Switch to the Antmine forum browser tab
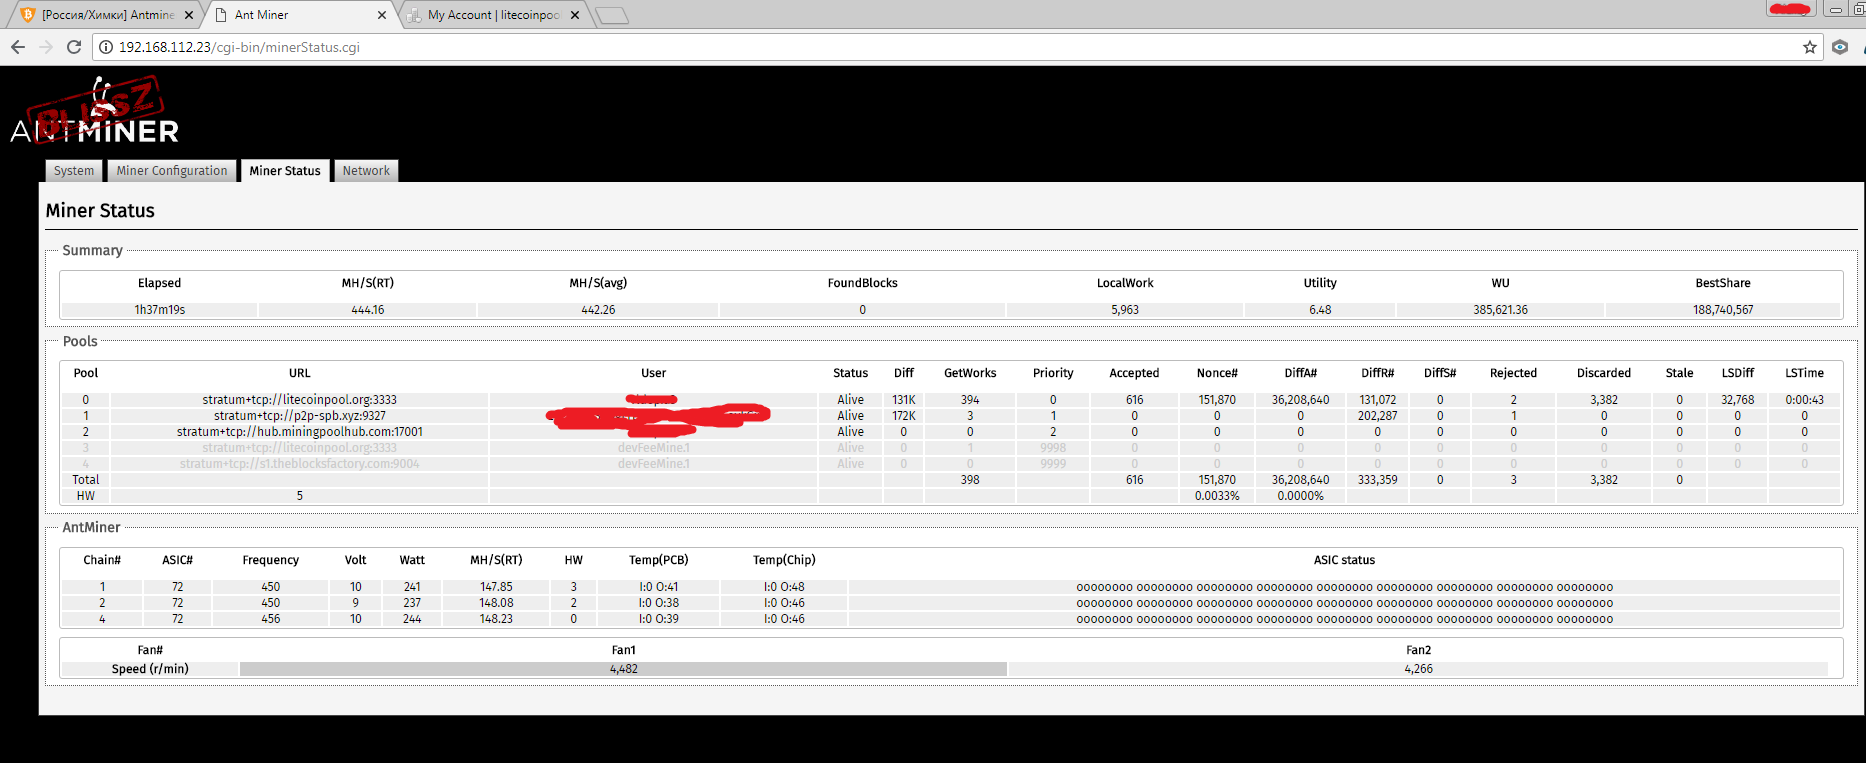 pos(105,15)
